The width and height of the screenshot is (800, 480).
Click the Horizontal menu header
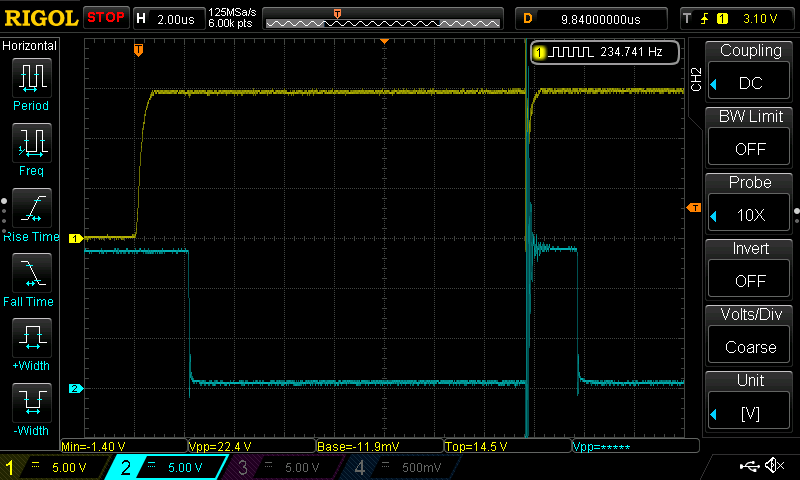30,46
